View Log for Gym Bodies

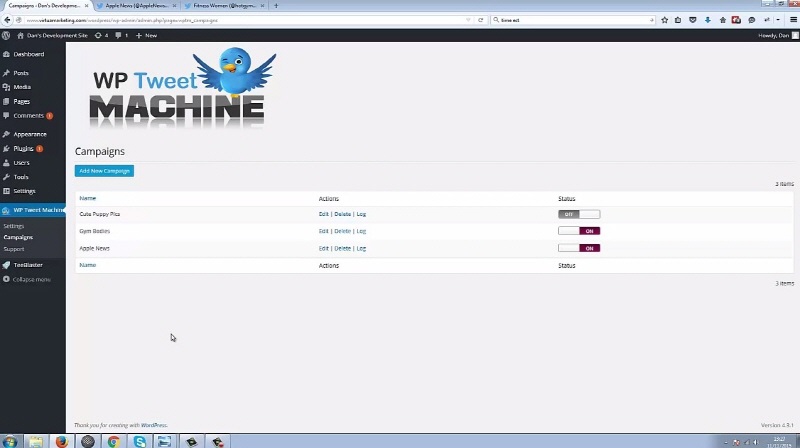(x=361, y=231)
